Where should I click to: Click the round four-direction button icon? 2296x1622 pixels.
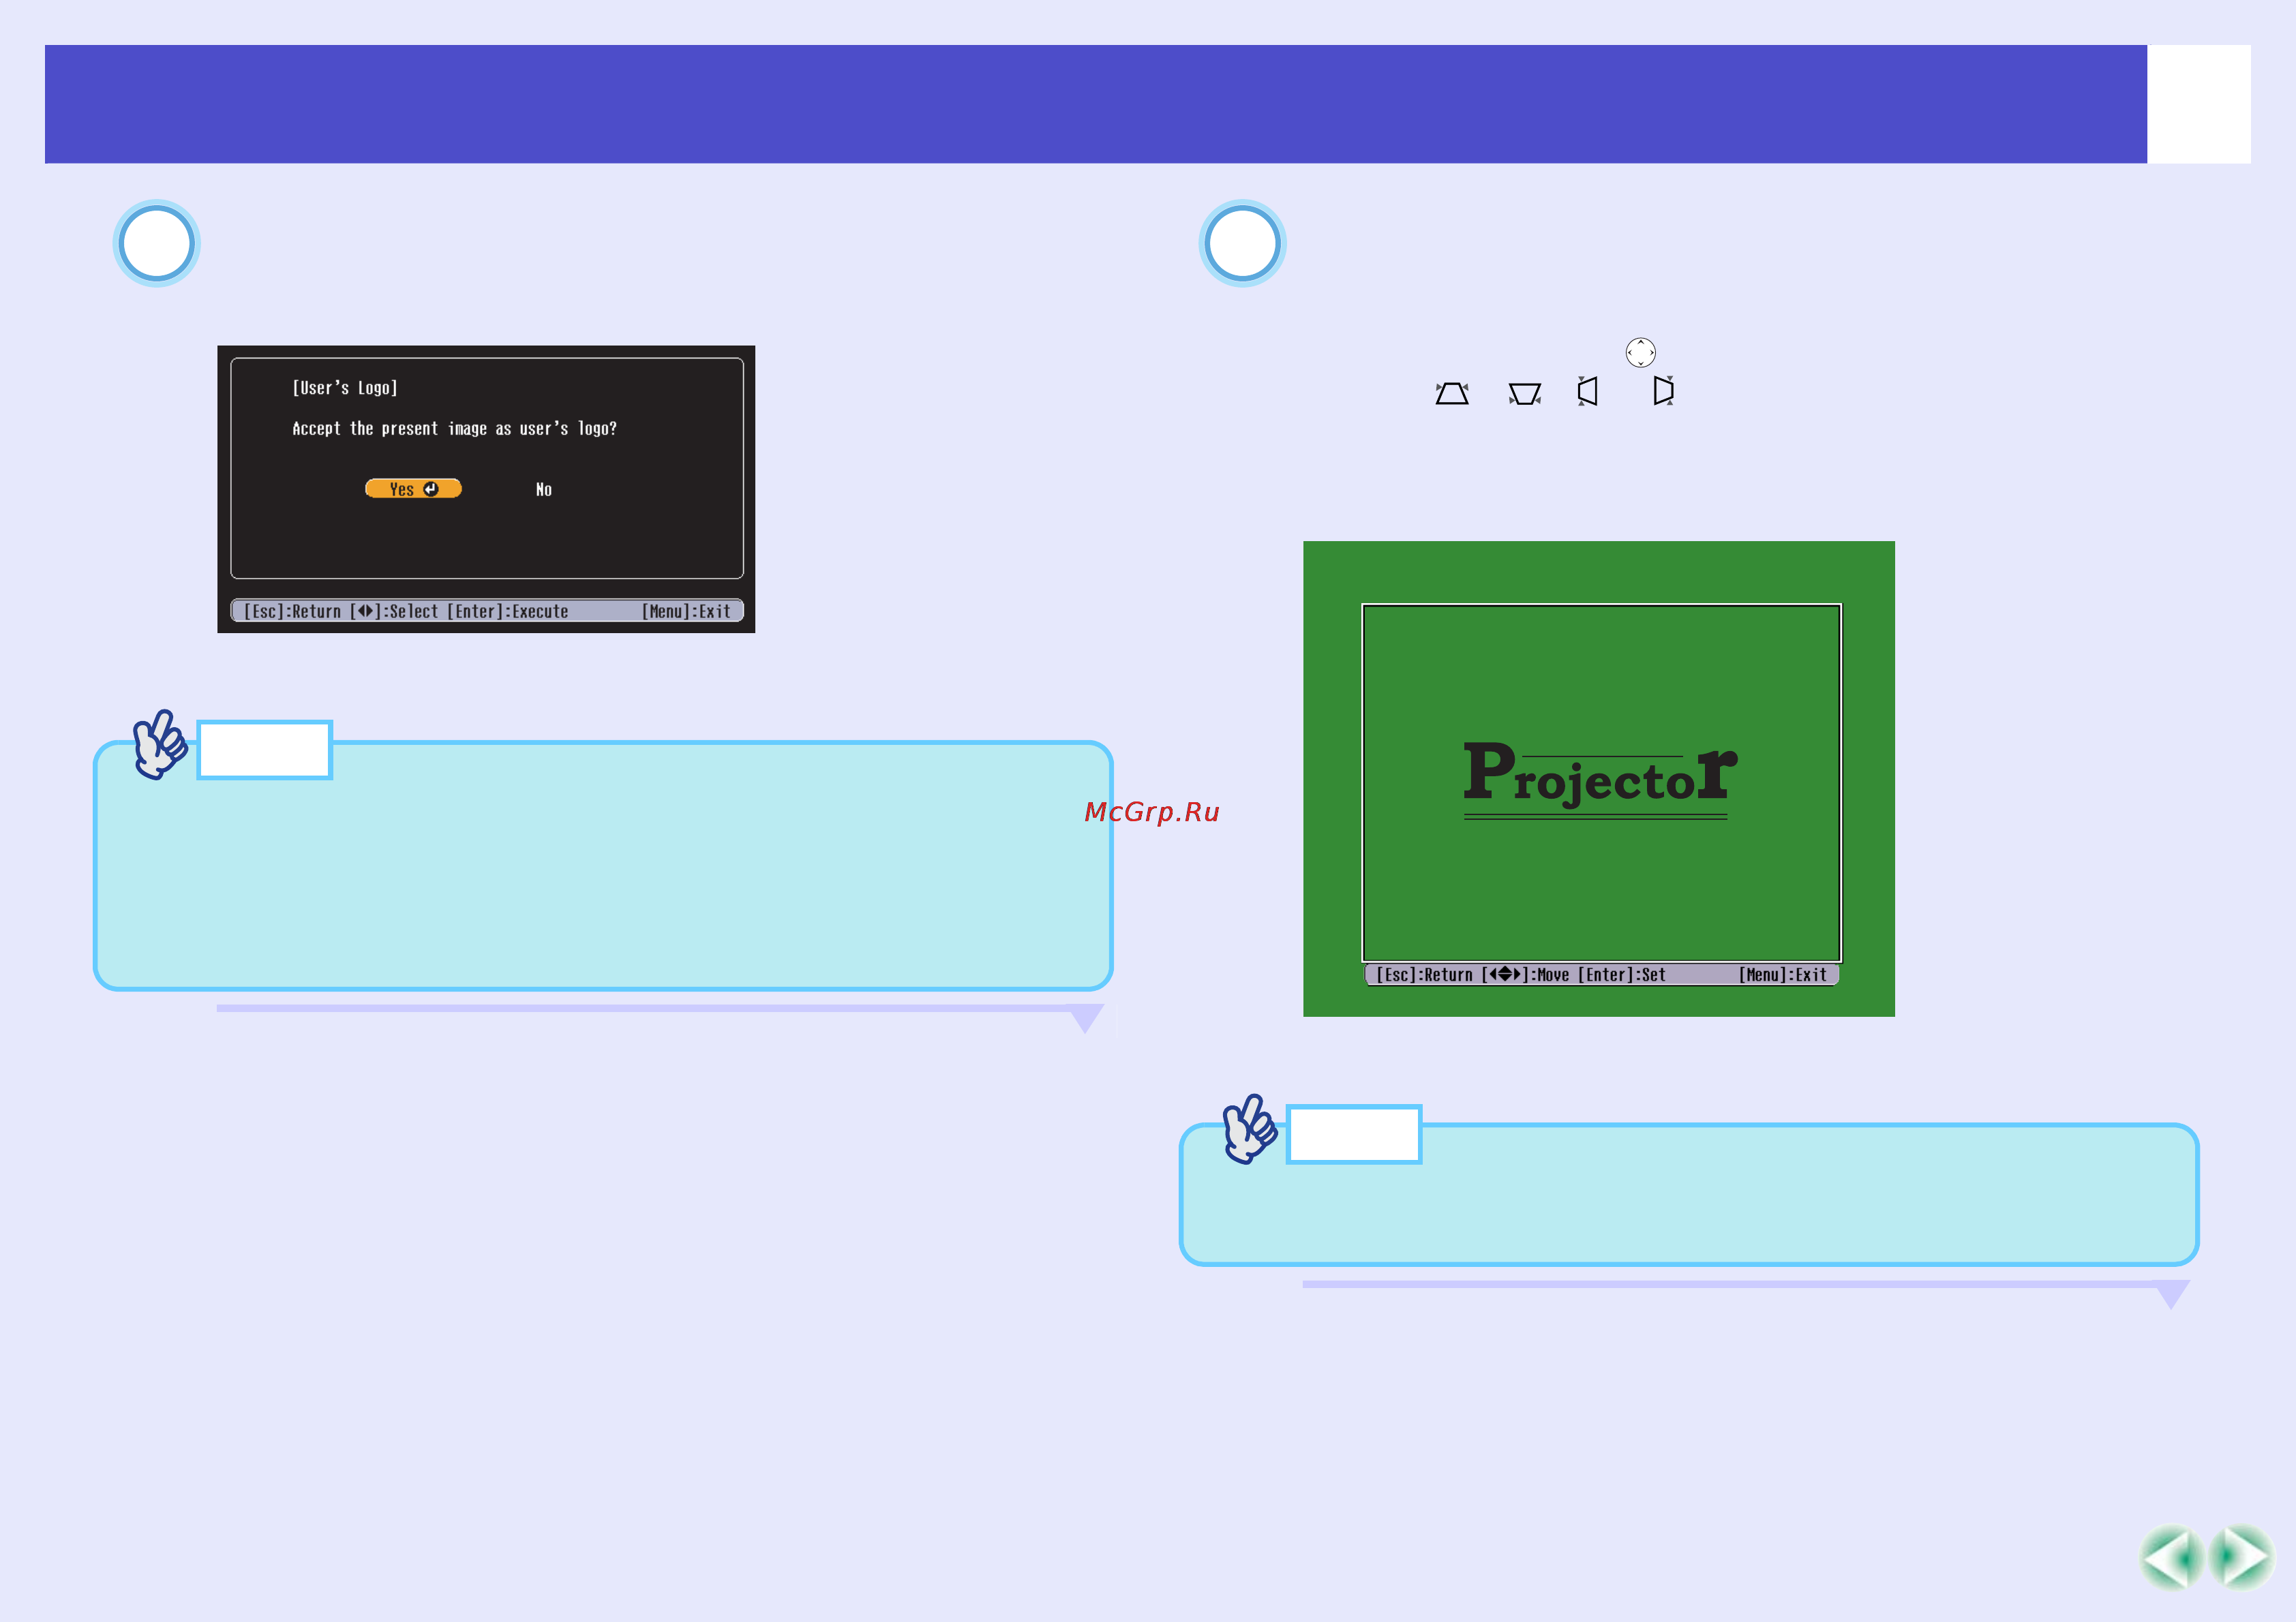(1640, 352)
